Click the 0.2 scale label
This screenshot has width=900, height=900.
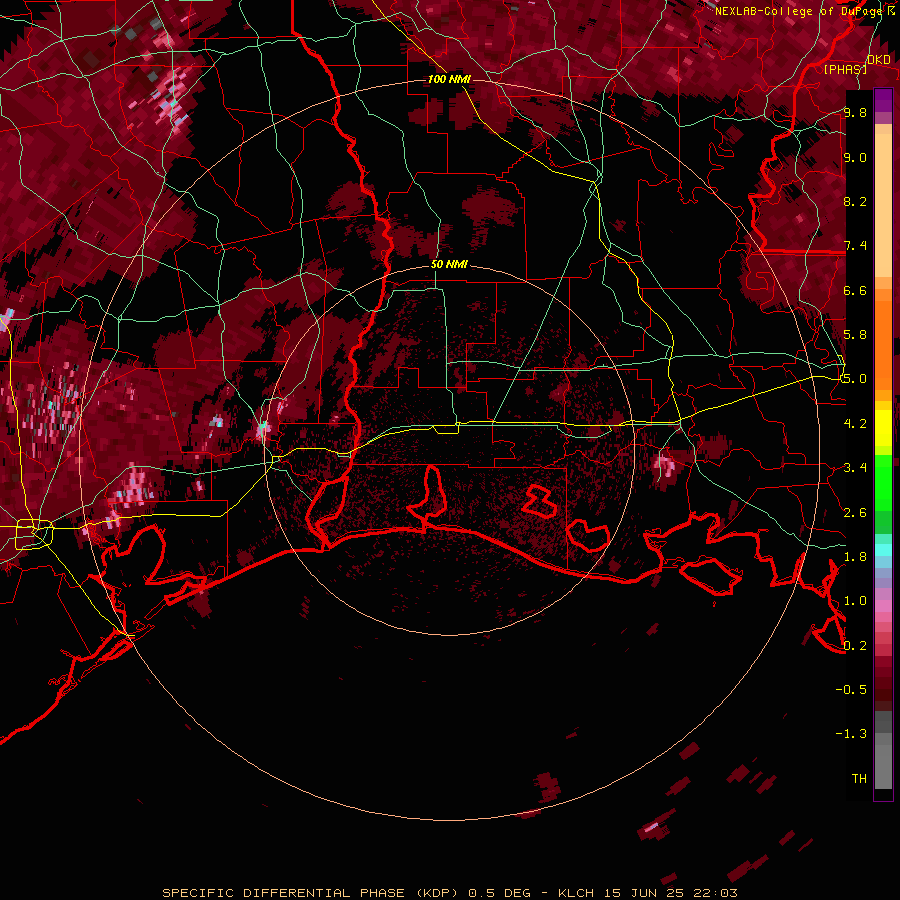pos(855,646)
